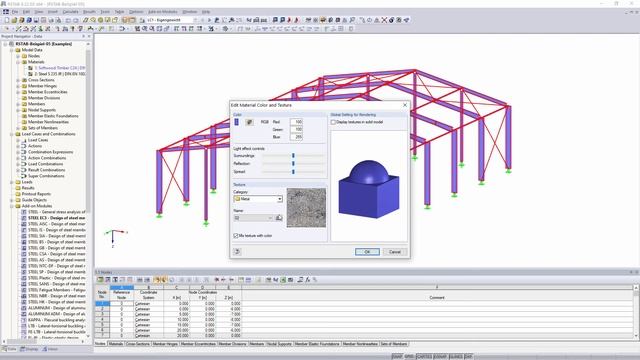This screenshot has width=640, height=360.
Task: Open the Options menu
Action: click(x=136, y=12)
